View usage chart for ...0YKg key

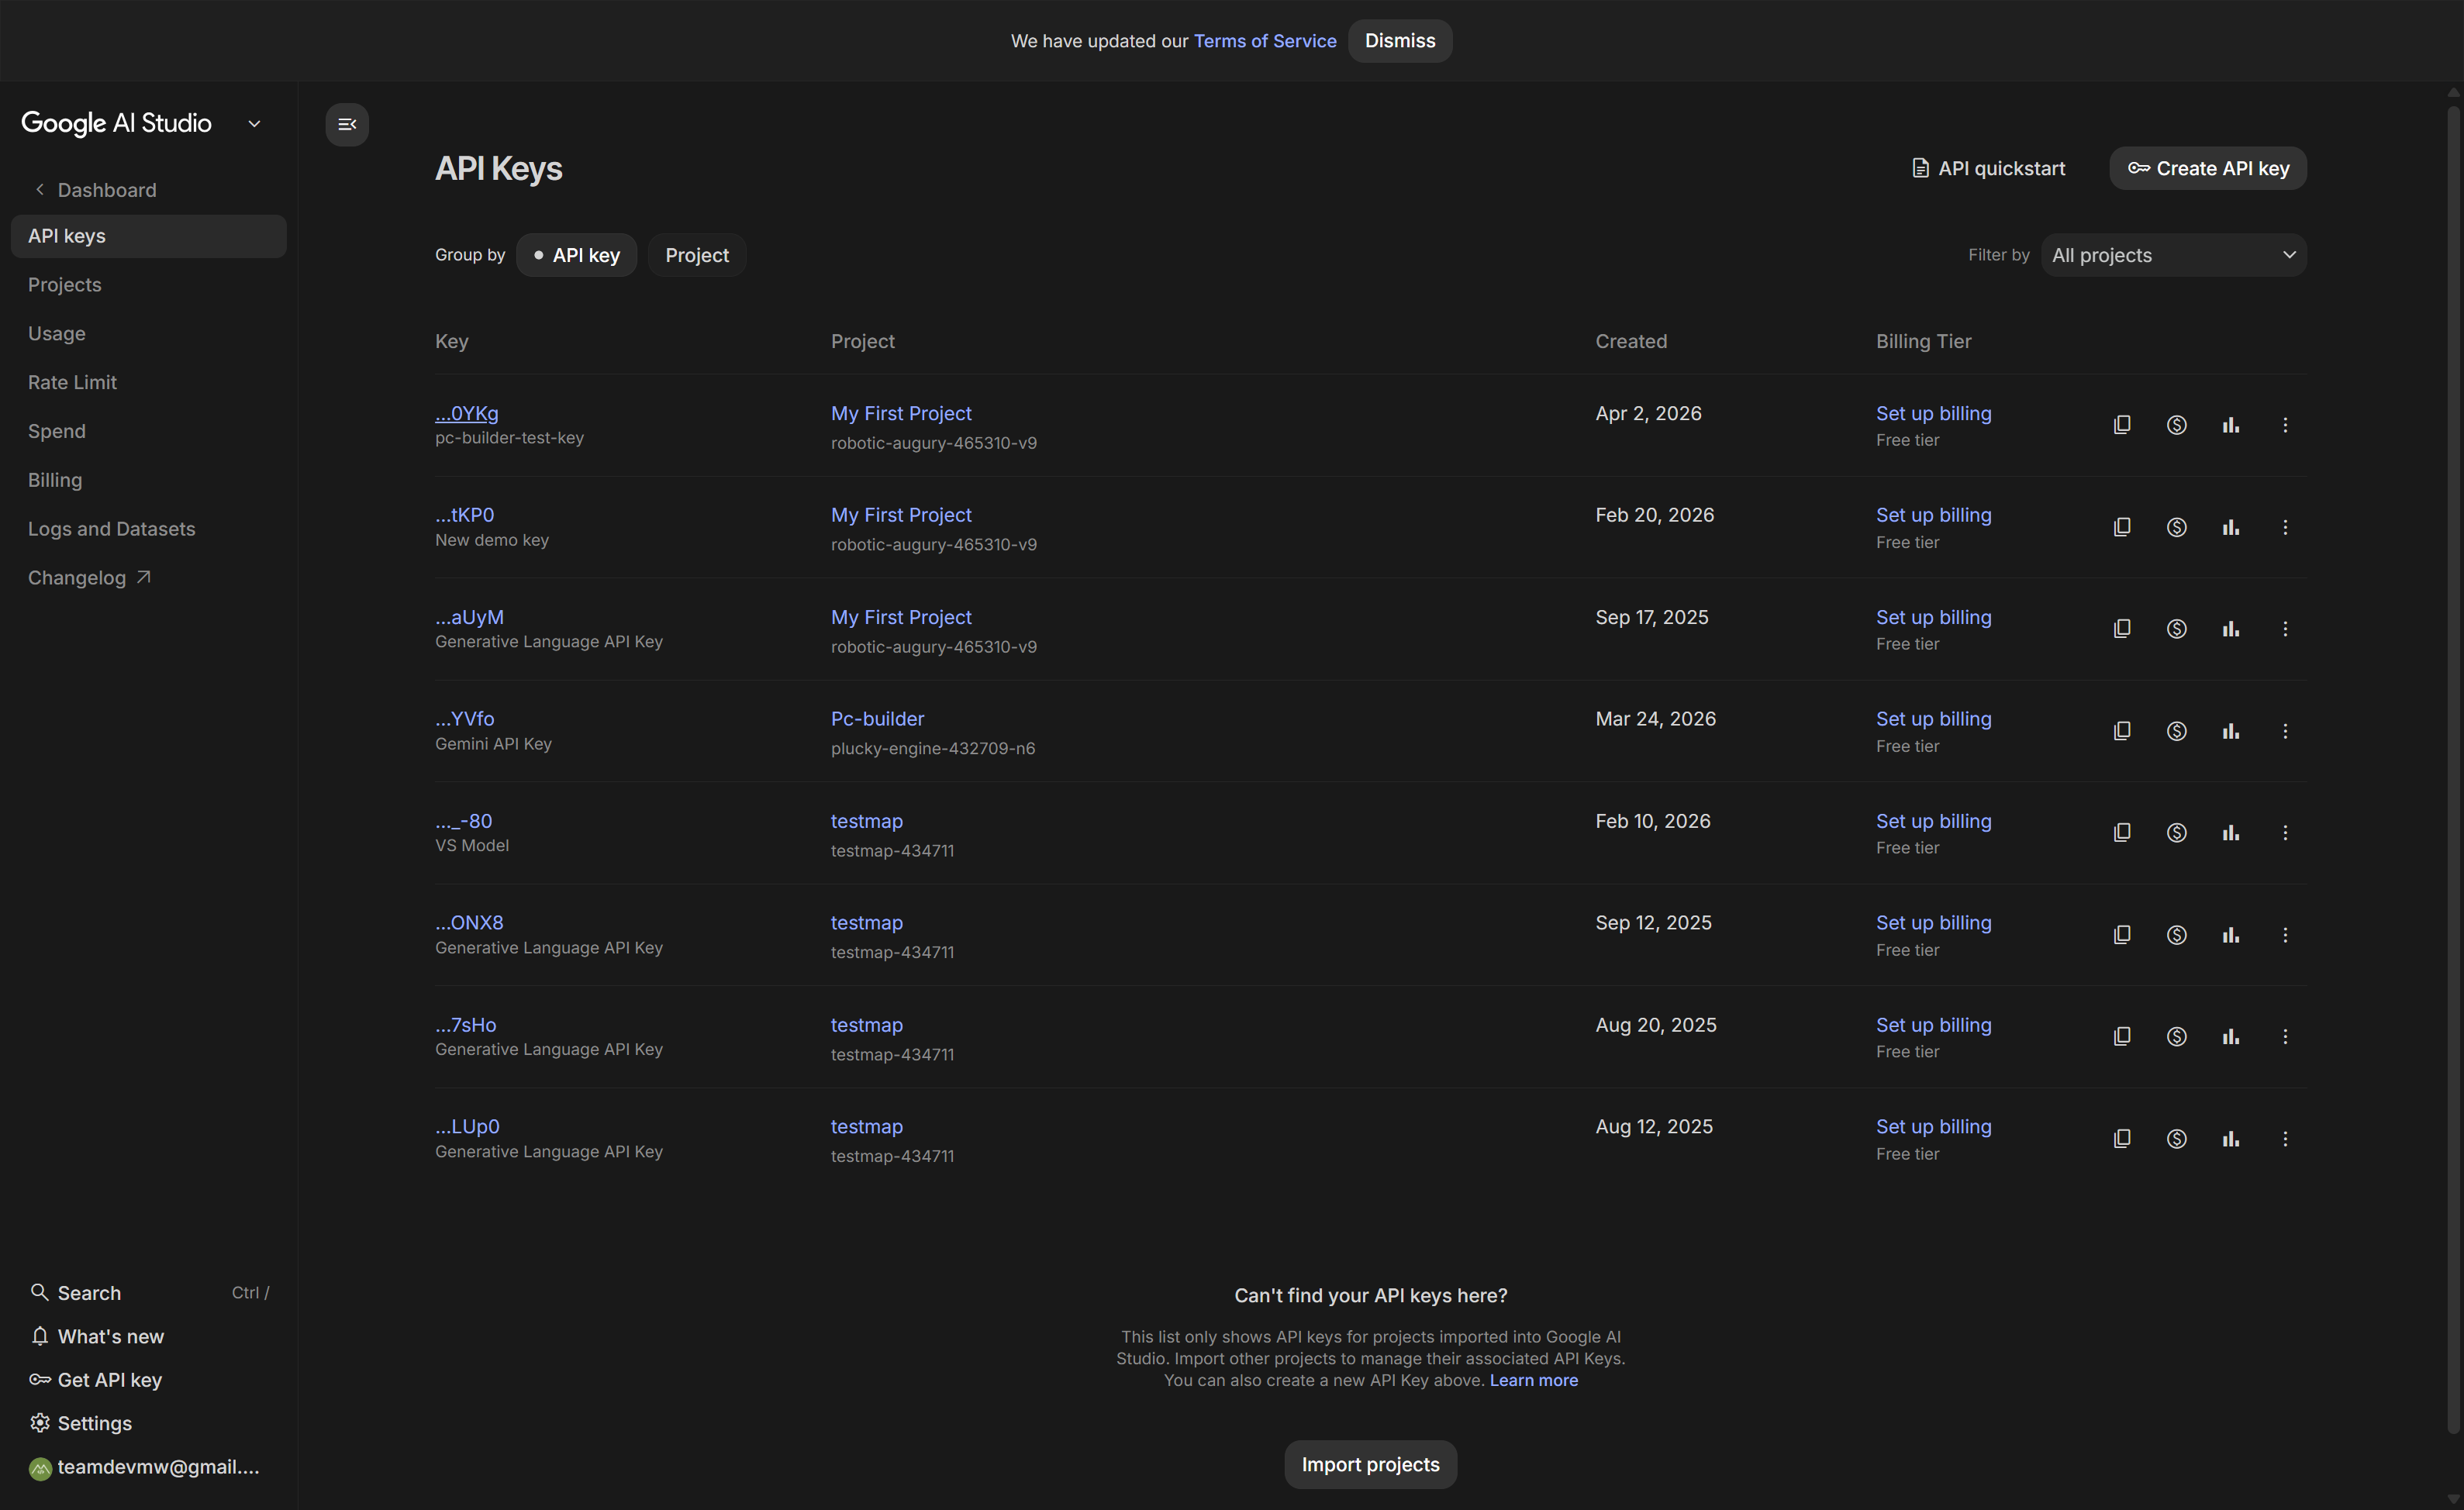coord(2230,425)
